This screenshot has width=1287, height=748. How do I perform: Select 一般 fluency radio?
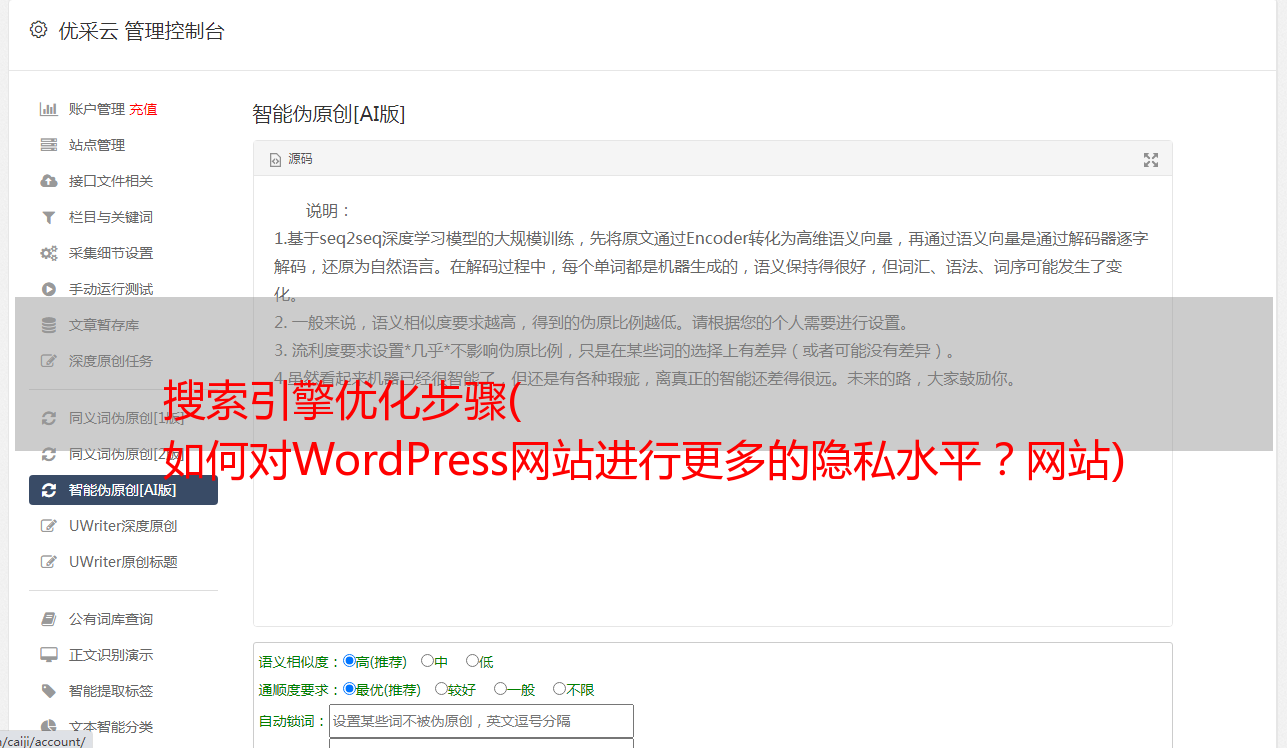[500, 689]
